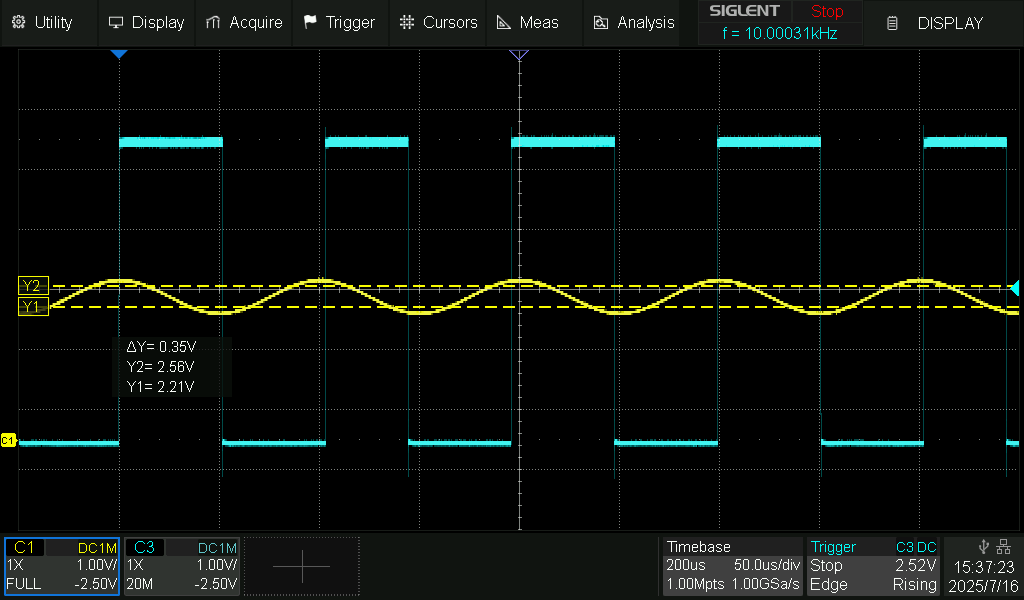Click the clipboard icon beside DISPLAY

(x=890, y=22)
